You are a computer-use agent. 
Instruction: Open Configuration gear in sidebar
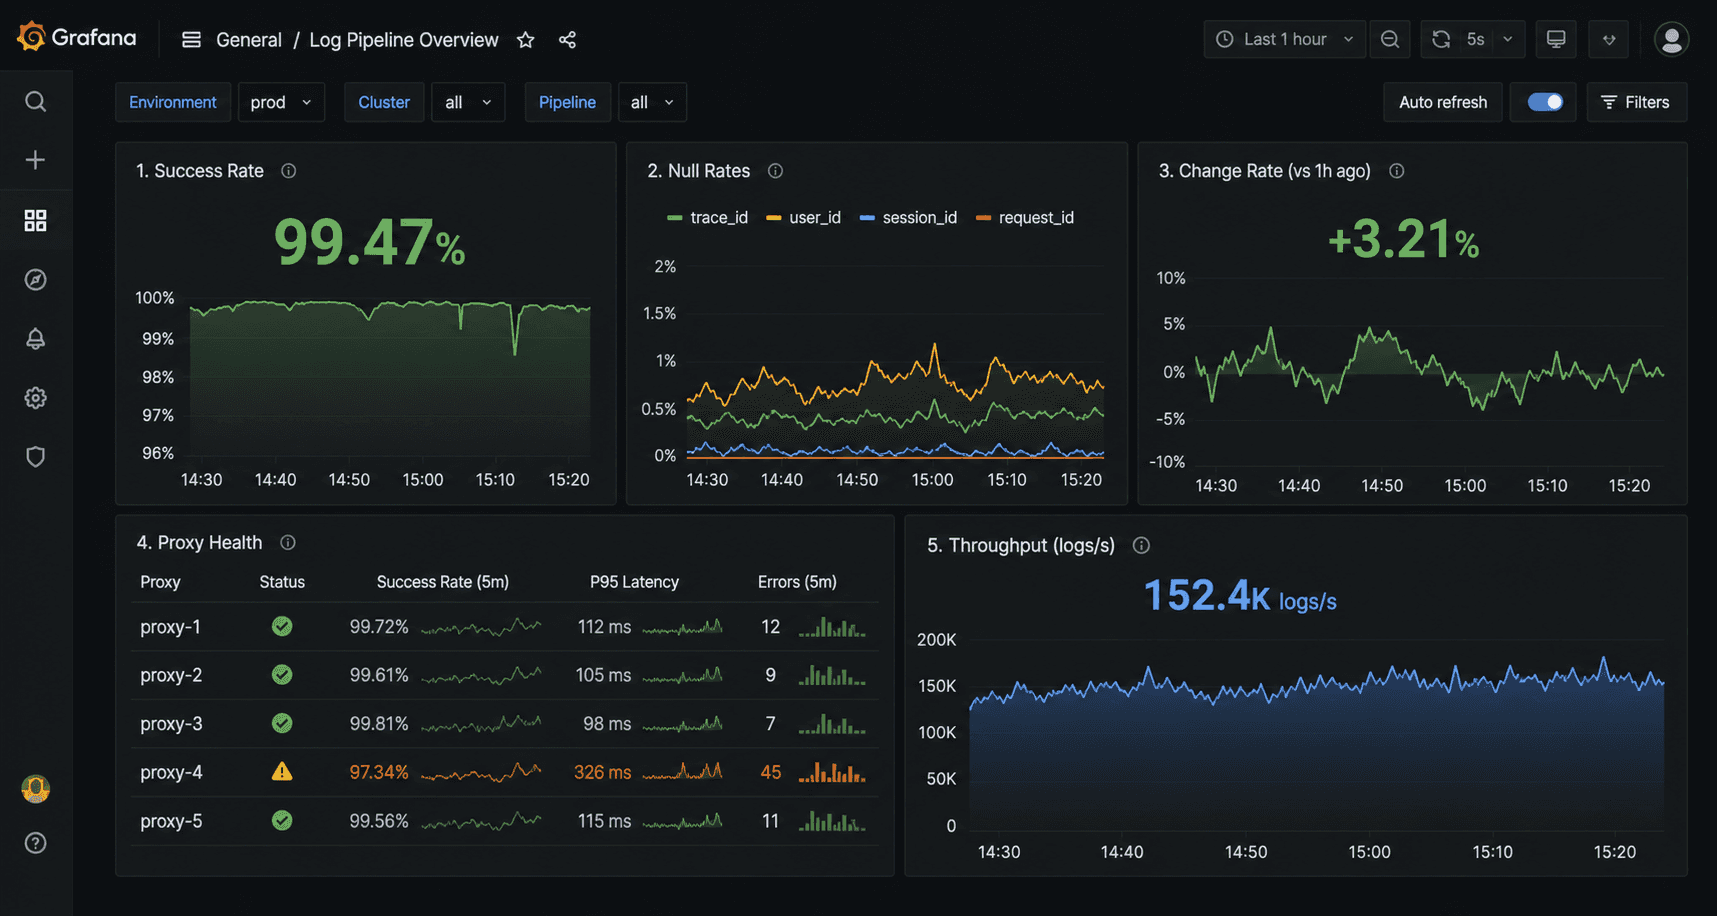click(x=35, y=397)
